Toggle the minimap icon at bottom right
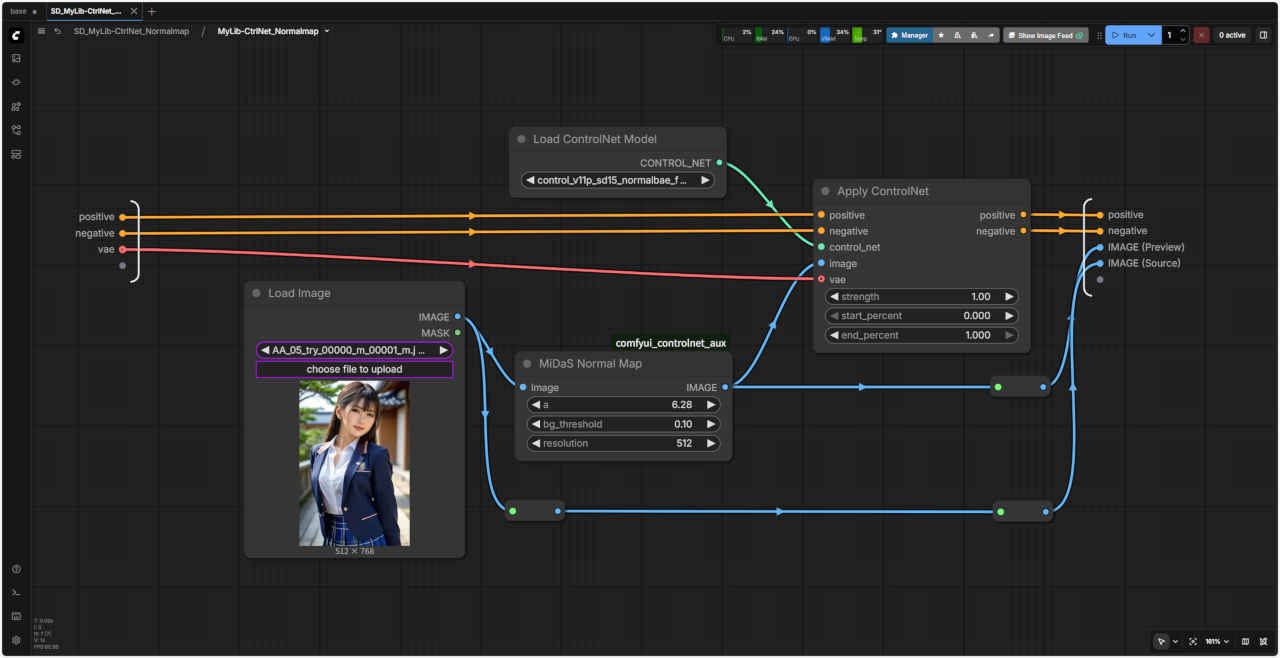This screenshot has width=1280, height=658. 1245,641
